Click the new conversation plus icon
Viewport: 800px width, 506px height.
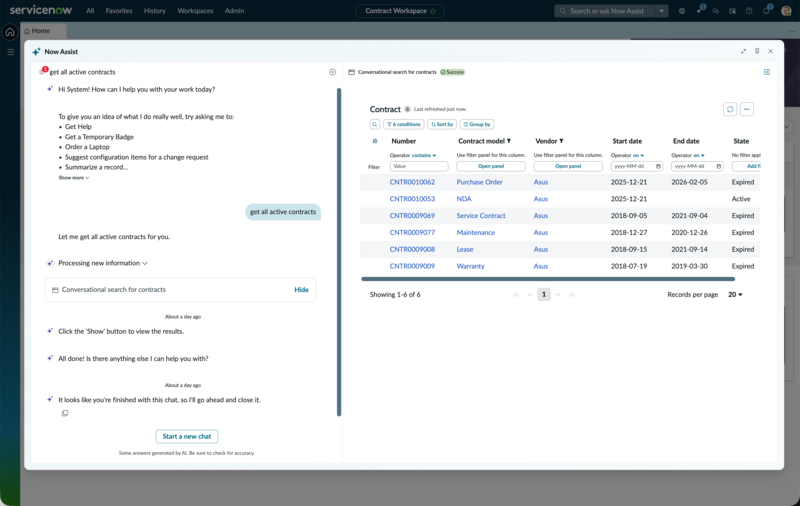click(333, 72)
